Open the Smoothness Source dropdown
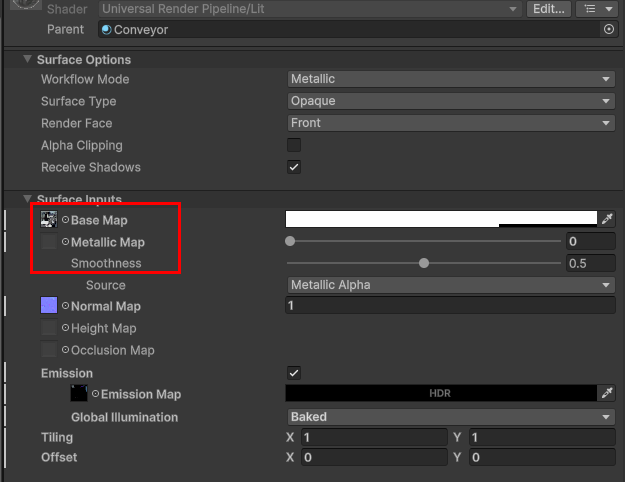This screenshot has height=482, width=625. point(451,285)
